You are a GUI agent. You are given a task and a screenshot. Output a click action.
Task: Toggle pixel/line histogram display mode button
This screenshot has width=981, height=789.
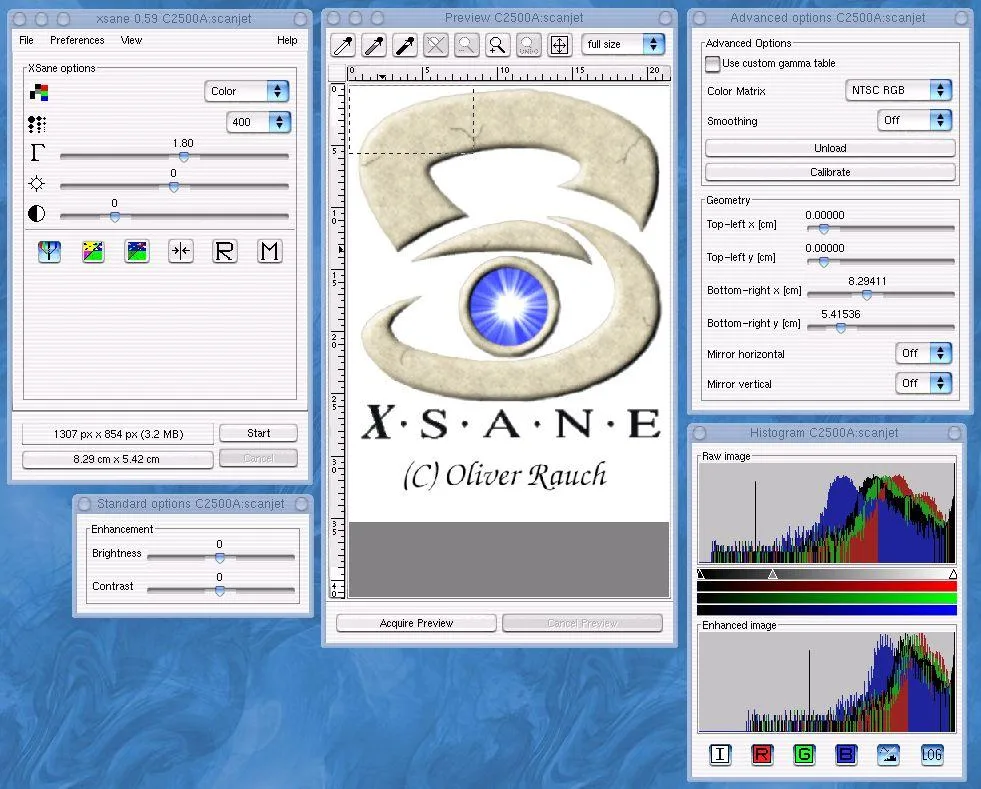[x=888, y=755]
